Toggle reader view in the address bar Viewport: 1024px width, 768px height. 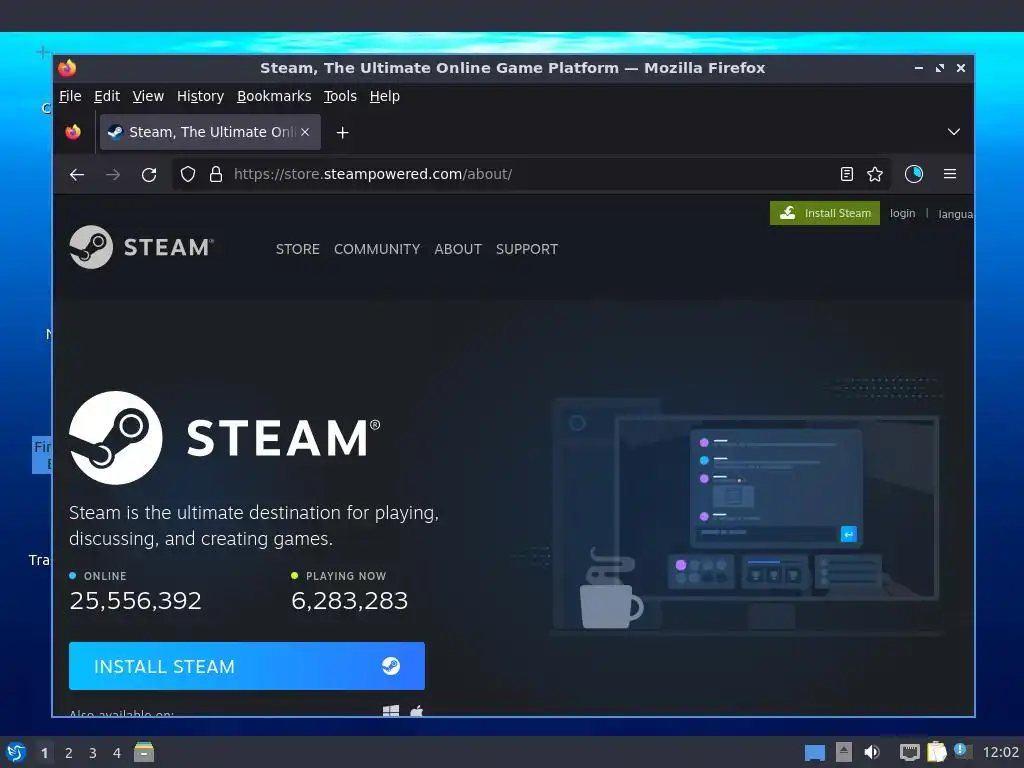pos(846,174)
